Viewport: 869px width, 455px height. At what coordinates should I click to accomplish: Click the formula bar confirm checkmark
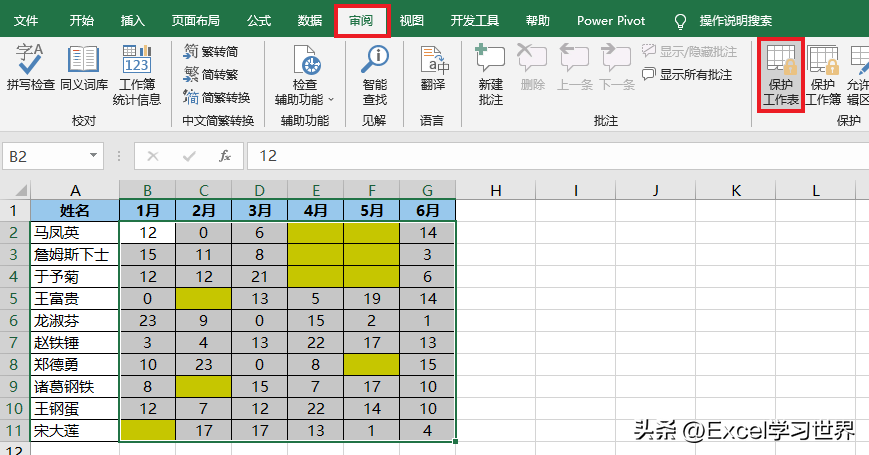[x=189, y=156]
